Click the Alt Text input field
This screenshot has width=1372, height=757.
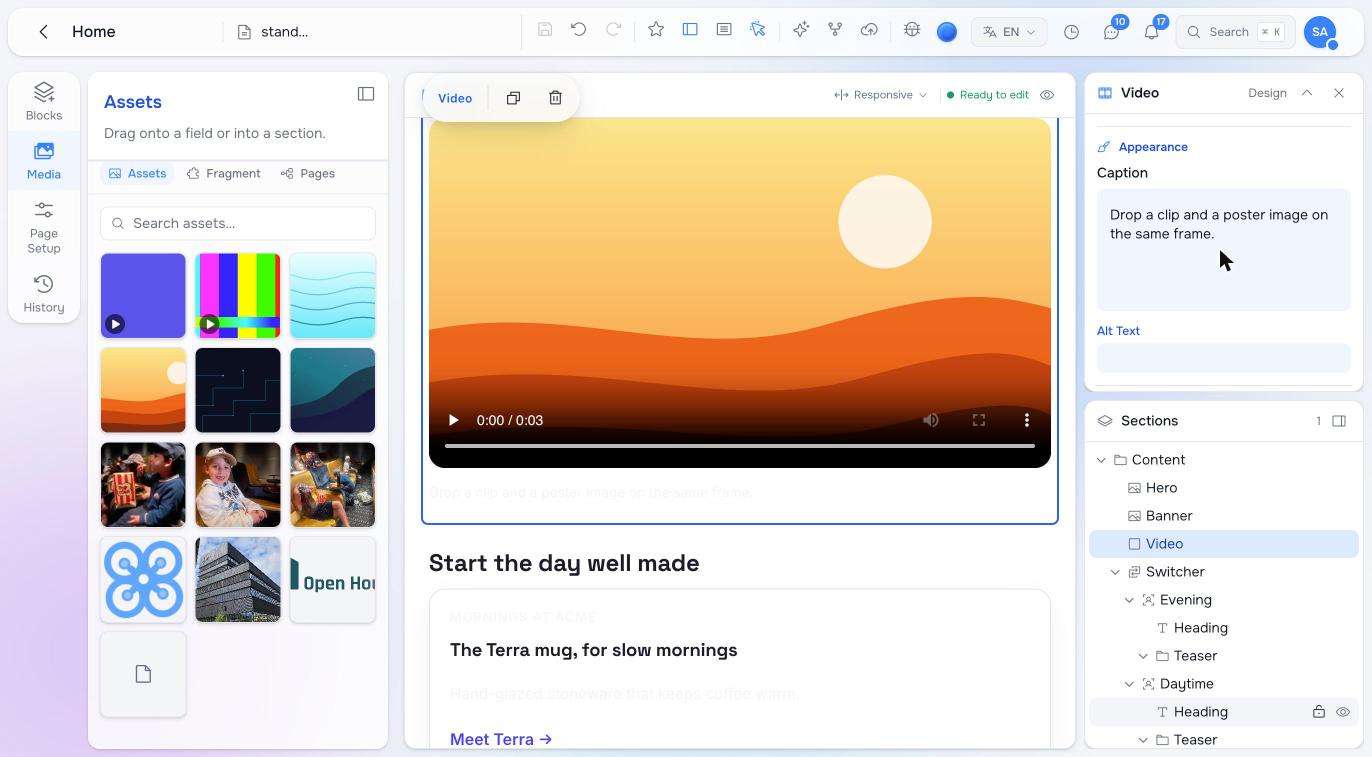click(x=1224, y=358)
